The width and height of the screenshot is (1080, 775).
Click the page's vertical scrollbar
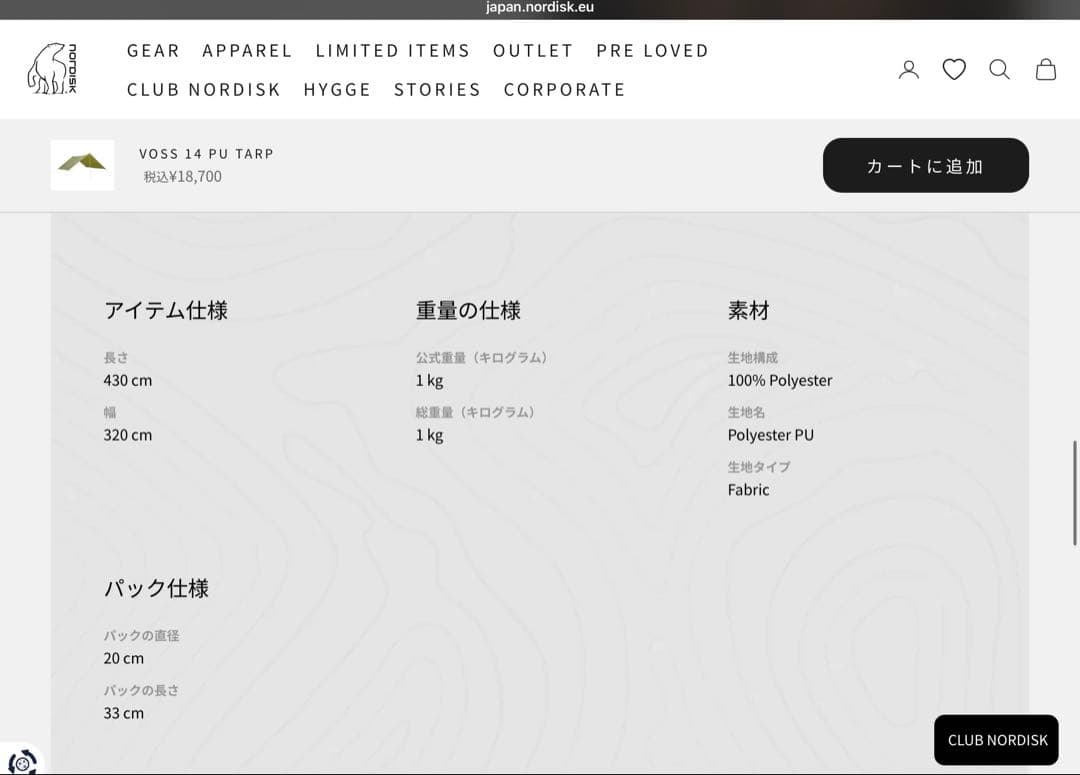click(1075, 492)
